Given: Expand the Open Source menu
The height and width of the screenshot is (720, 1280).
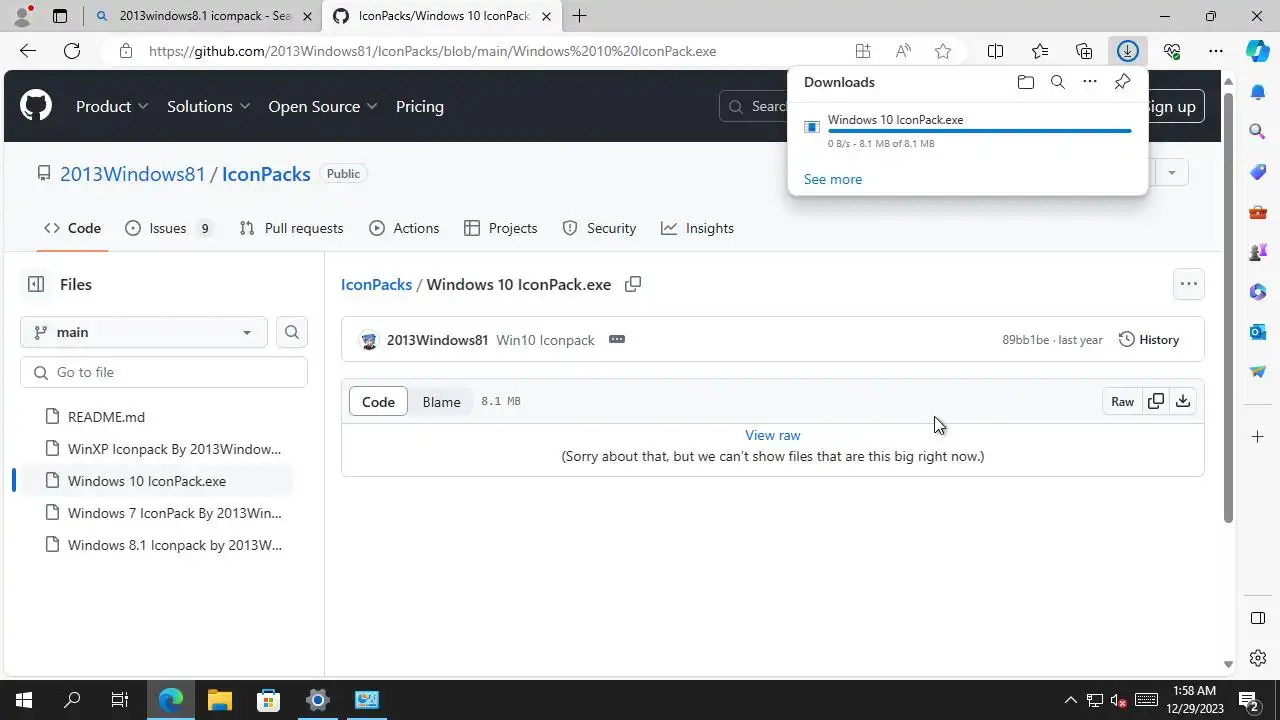Looking at the screenshot, I should [x=323, y=106].
